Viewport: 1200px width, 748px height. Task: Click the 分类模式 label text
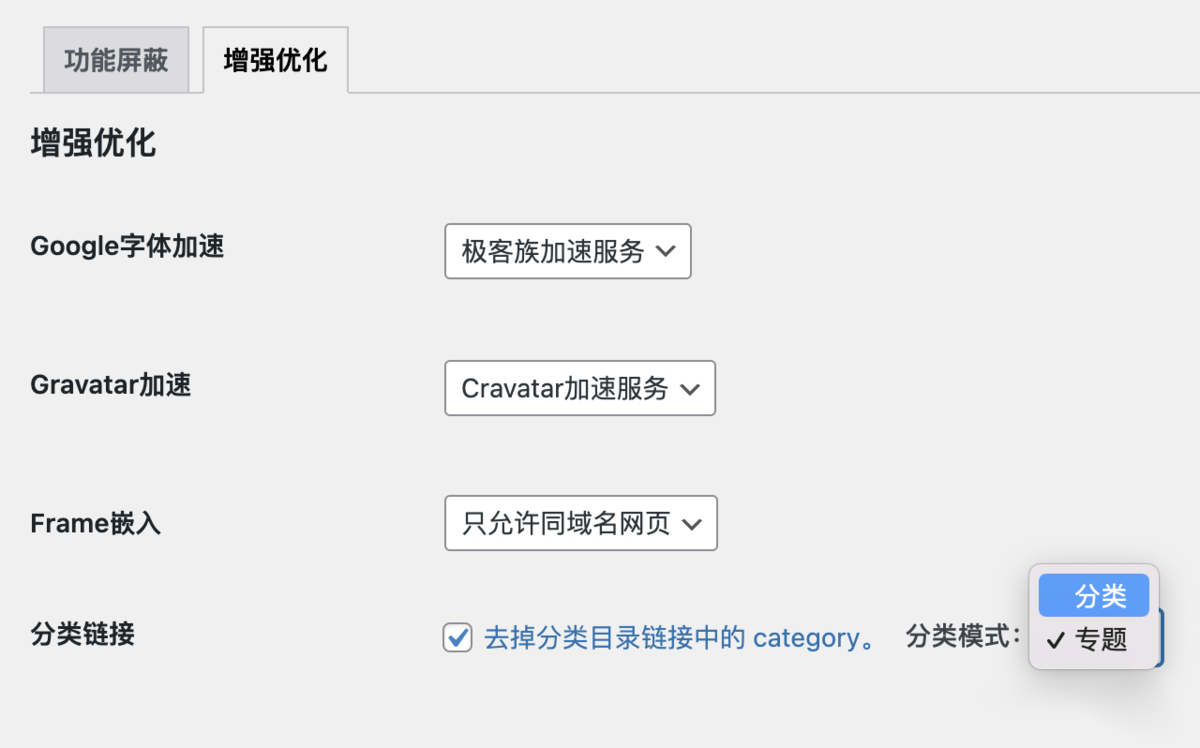963,636
